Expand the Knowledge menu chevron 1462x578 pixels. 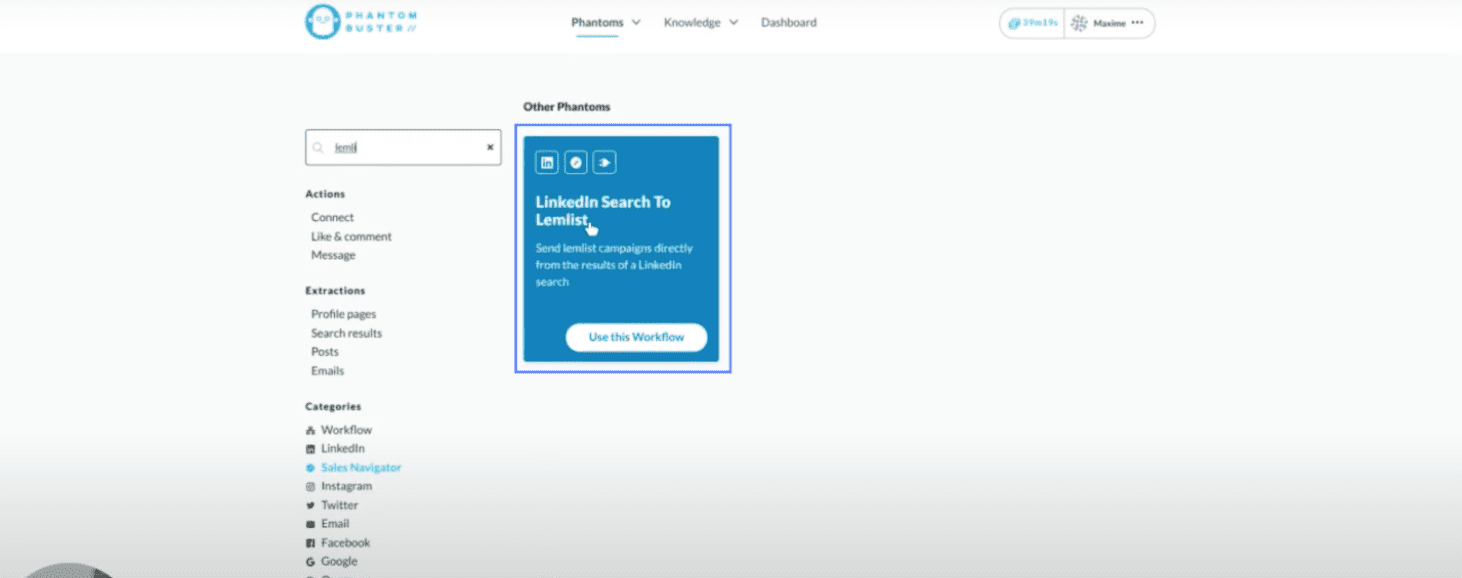tap(733, 22)
